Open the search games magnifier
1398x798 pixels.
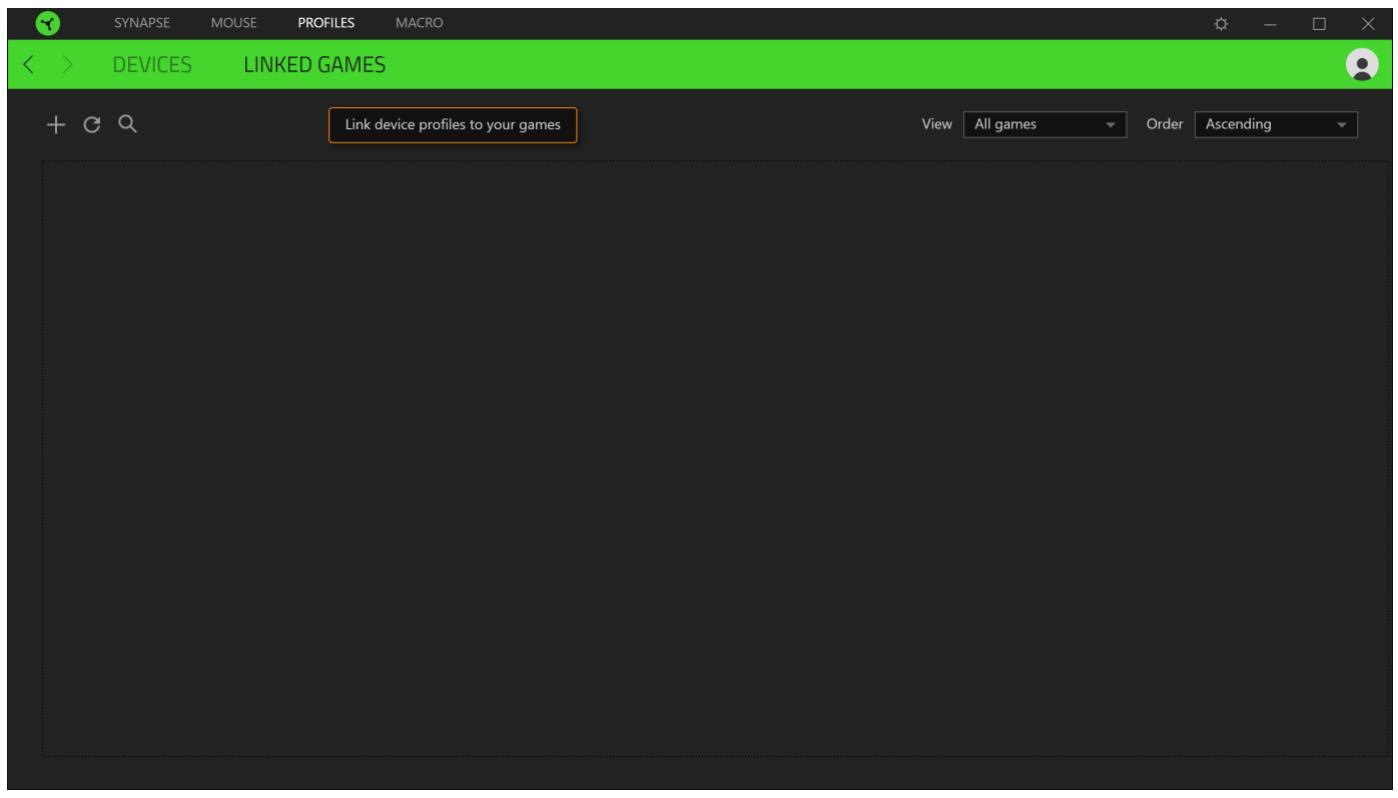click(127, 124)
